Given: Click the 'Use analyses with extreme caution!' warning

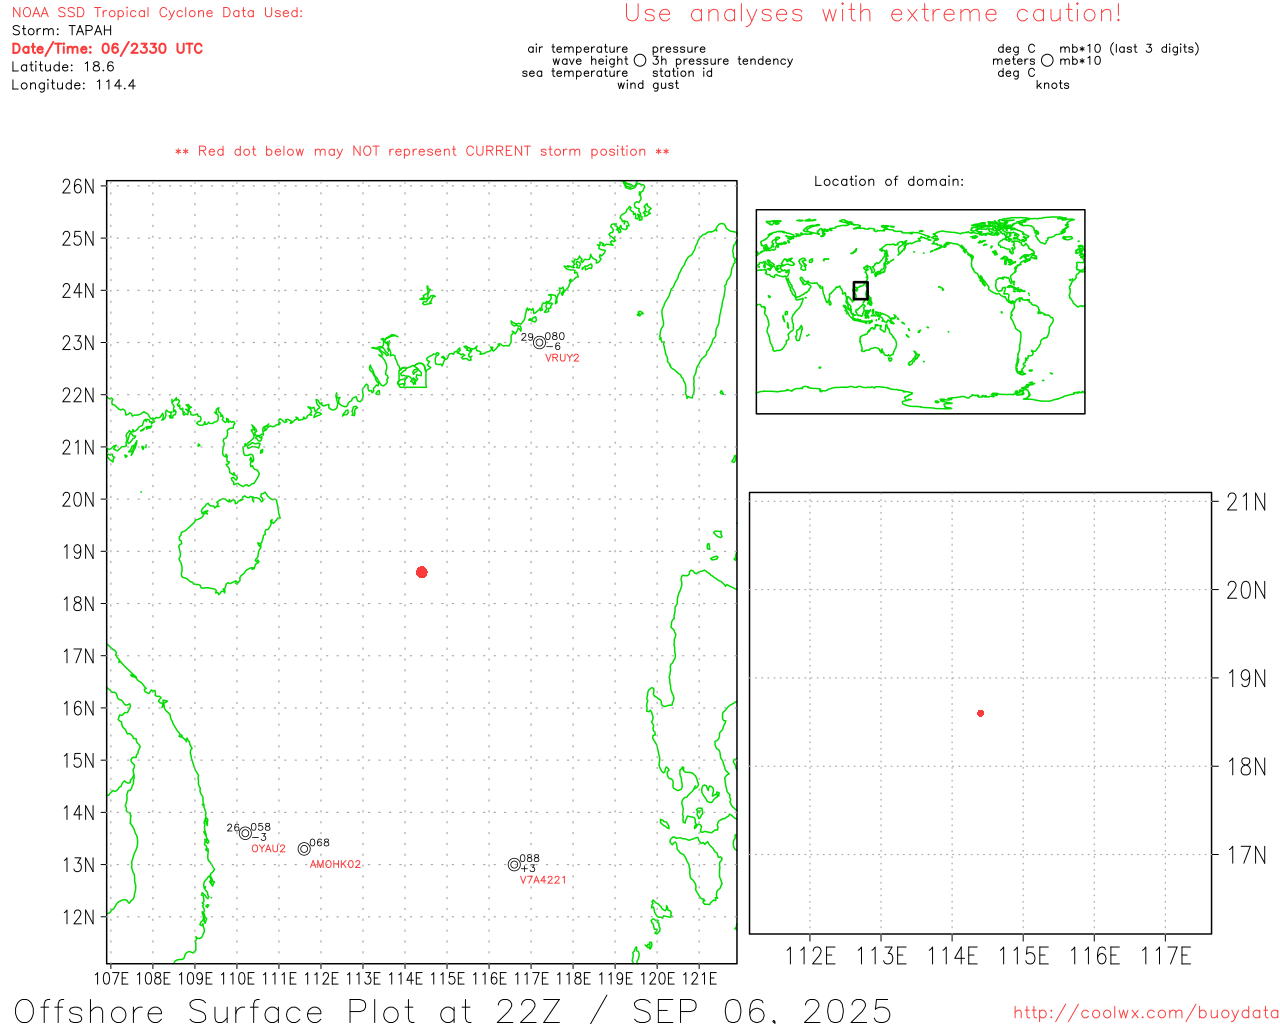Looking at the screenshot, I should click(x=873, y=14).
